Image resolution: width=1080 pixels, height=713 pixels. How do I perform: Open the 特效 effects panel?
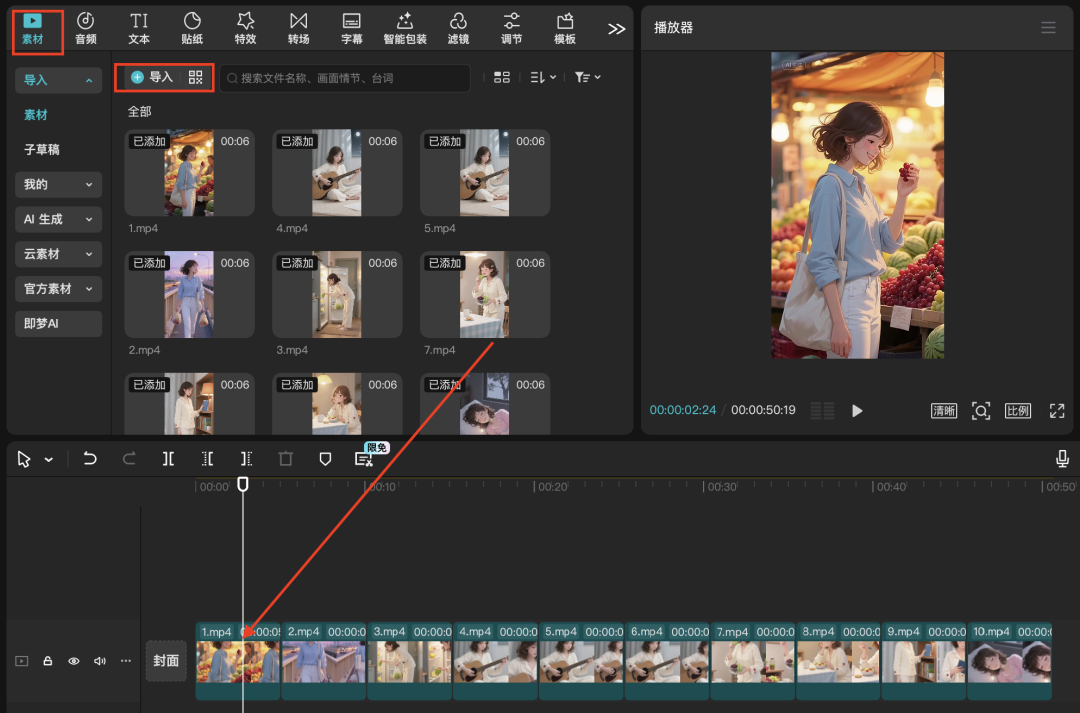(245, 27)
